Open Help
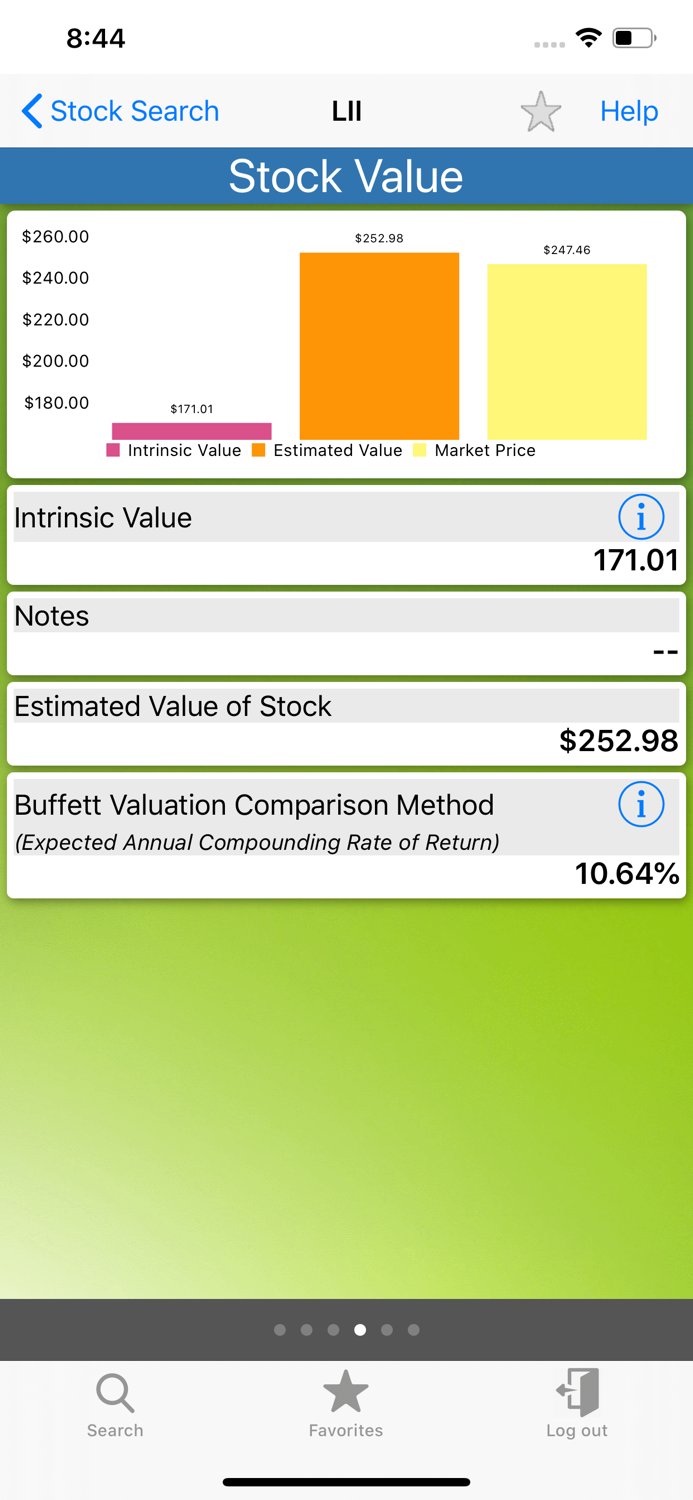Image resolution: width=693 pixels, height=1500 pixels. (x=628, y=111)
